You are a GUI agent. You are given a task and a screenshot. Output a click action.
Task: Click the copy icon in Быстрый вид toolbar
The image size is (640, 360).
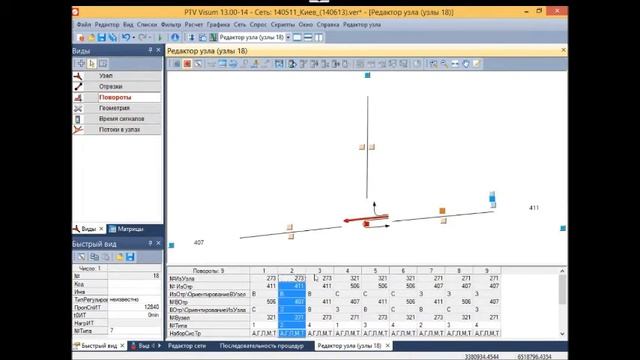(94, 257)
